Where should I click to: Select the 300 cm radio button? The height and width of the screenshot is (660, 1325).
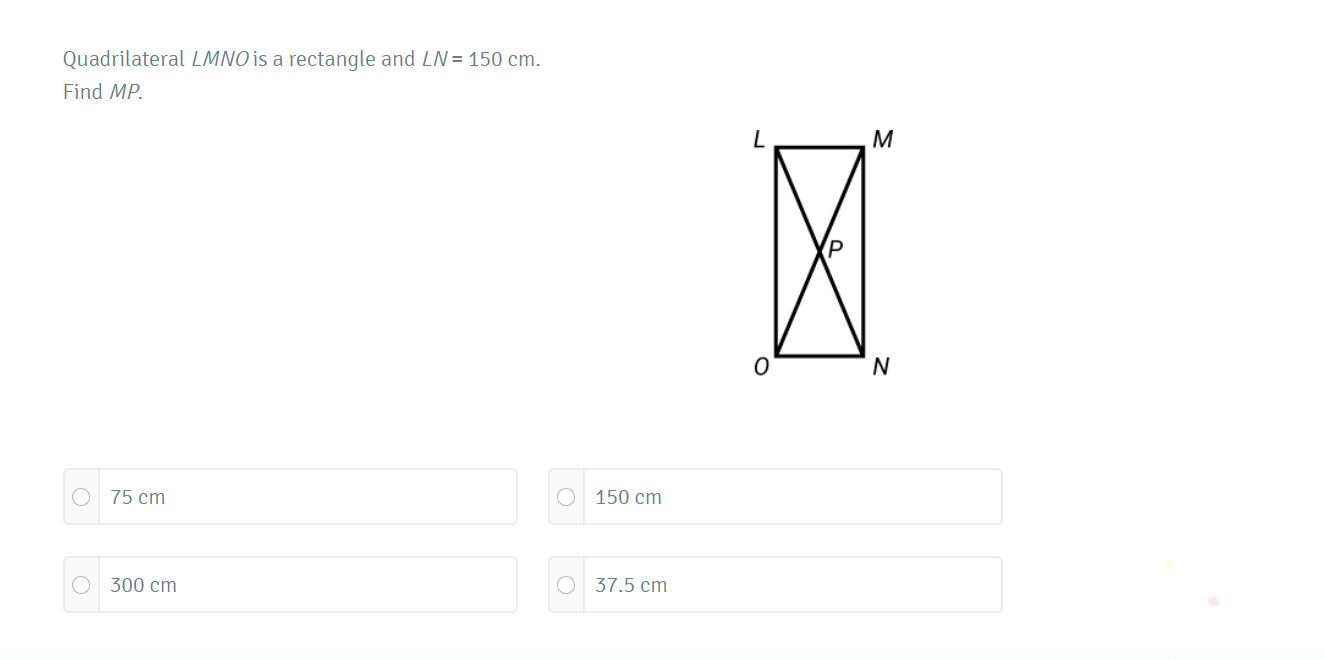[x=81, y=584]
